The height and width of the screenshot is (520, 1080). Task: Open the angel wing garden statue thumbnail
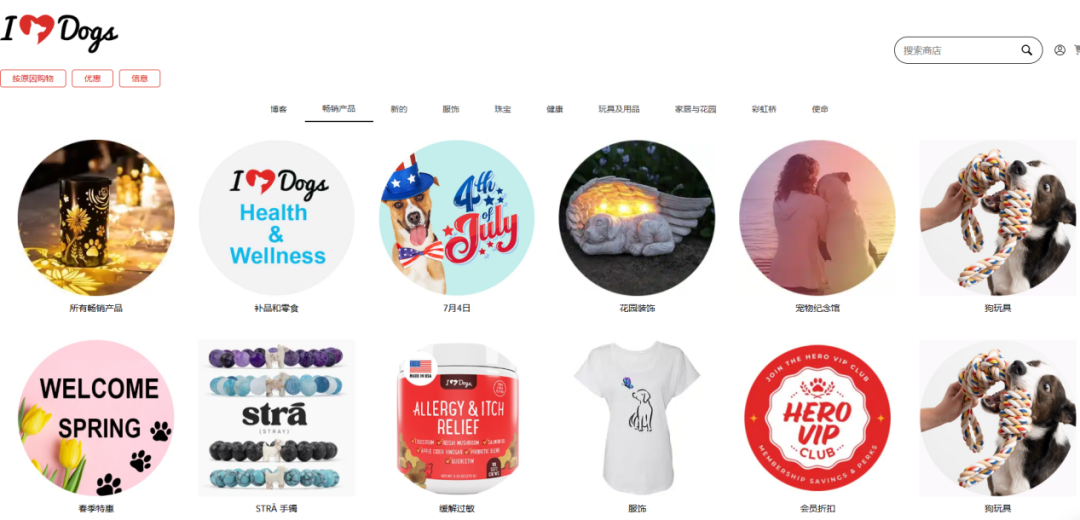pyautogui.click(x=636, y=218)
